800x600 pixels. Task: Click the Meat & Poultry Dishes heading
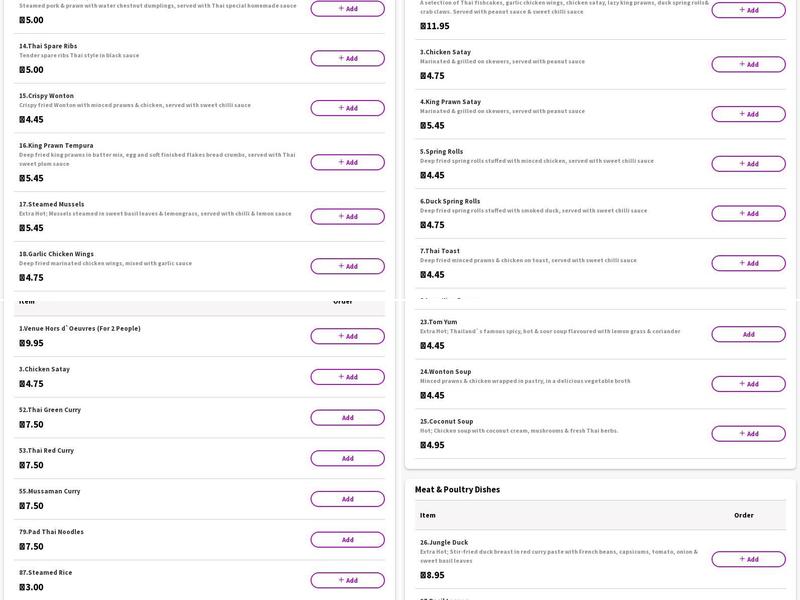tap(457, 490)
